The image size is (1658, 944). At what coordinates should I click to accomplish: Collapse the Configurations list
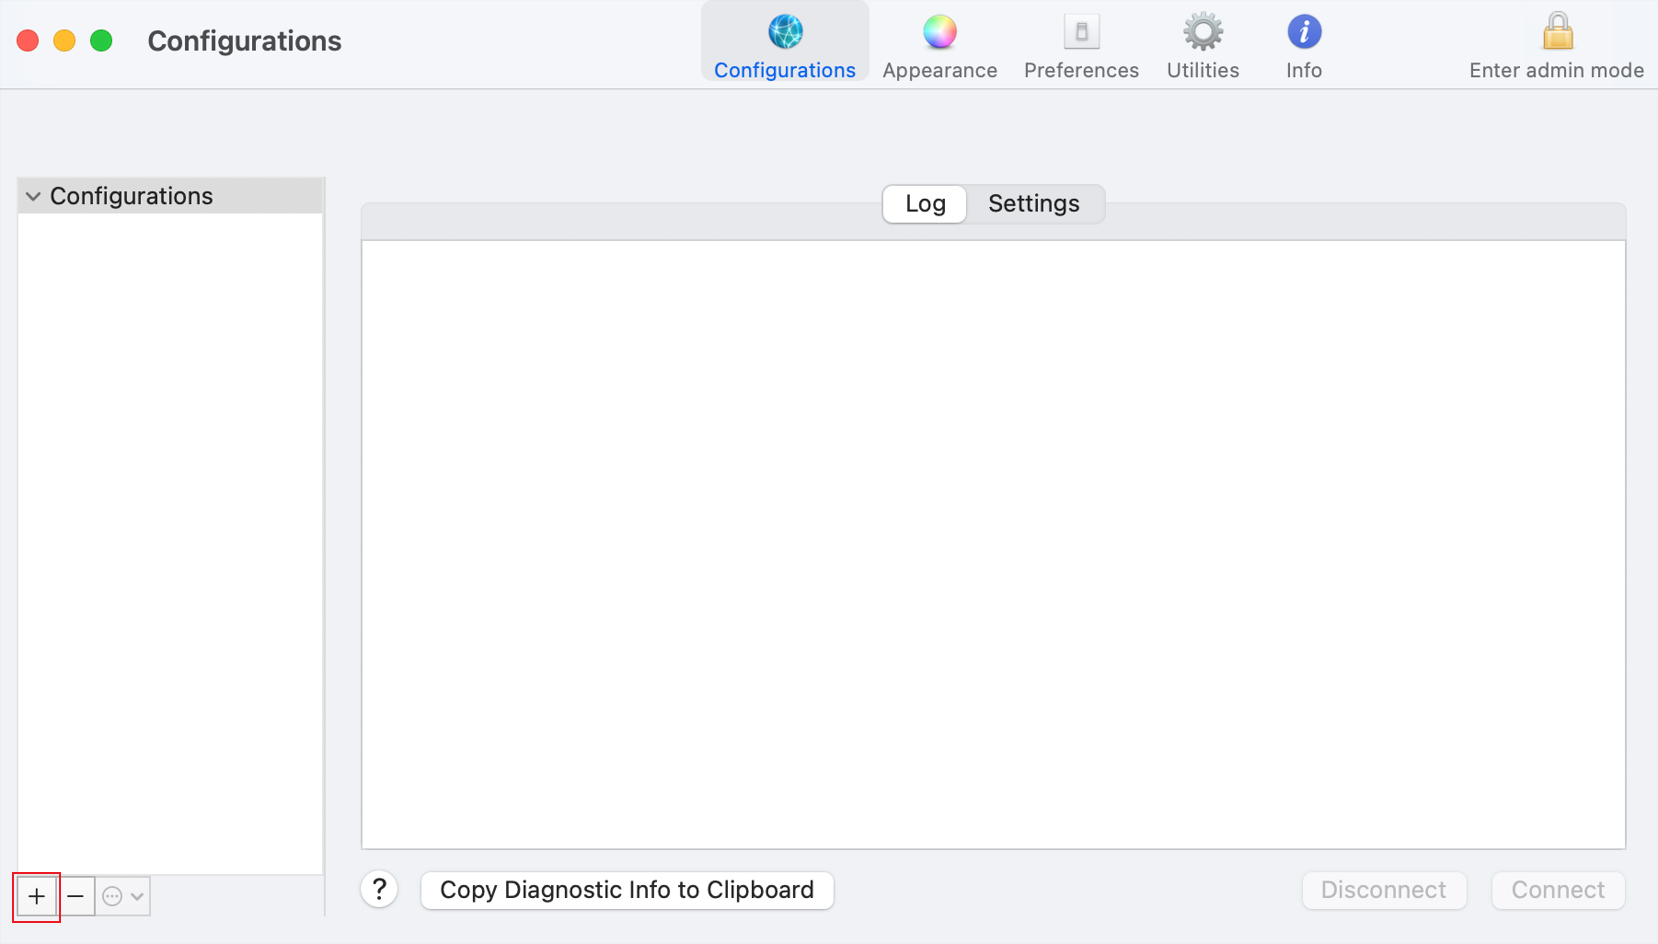pyautogui.click(x=34, y=195)
